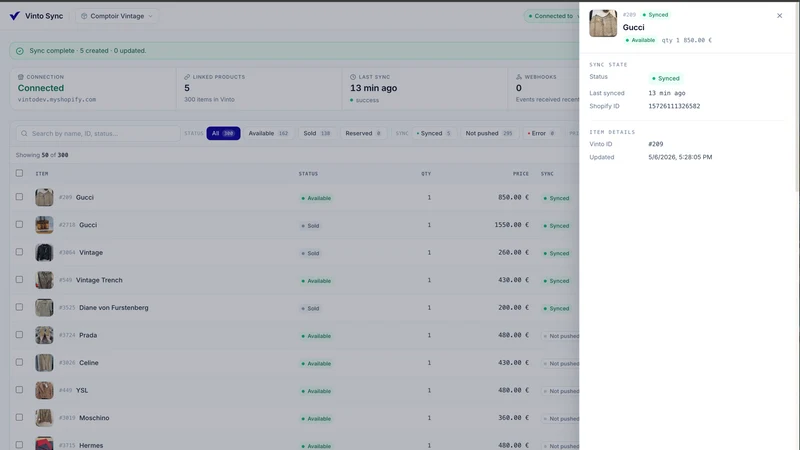Open the Hermes item thumbnail
The width and height of the screenshot is (800, 450).
point(44,443)
